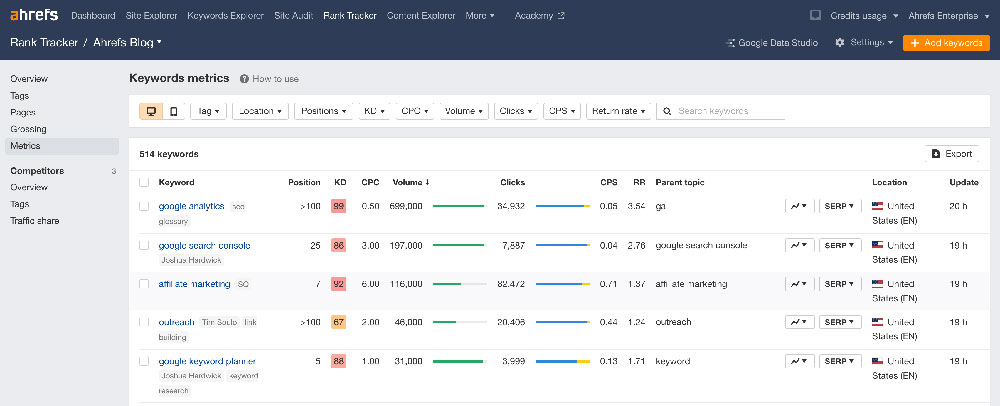Open the KD filter dropdown
The height and width of the screenshot is (406, 1000).
374,111
